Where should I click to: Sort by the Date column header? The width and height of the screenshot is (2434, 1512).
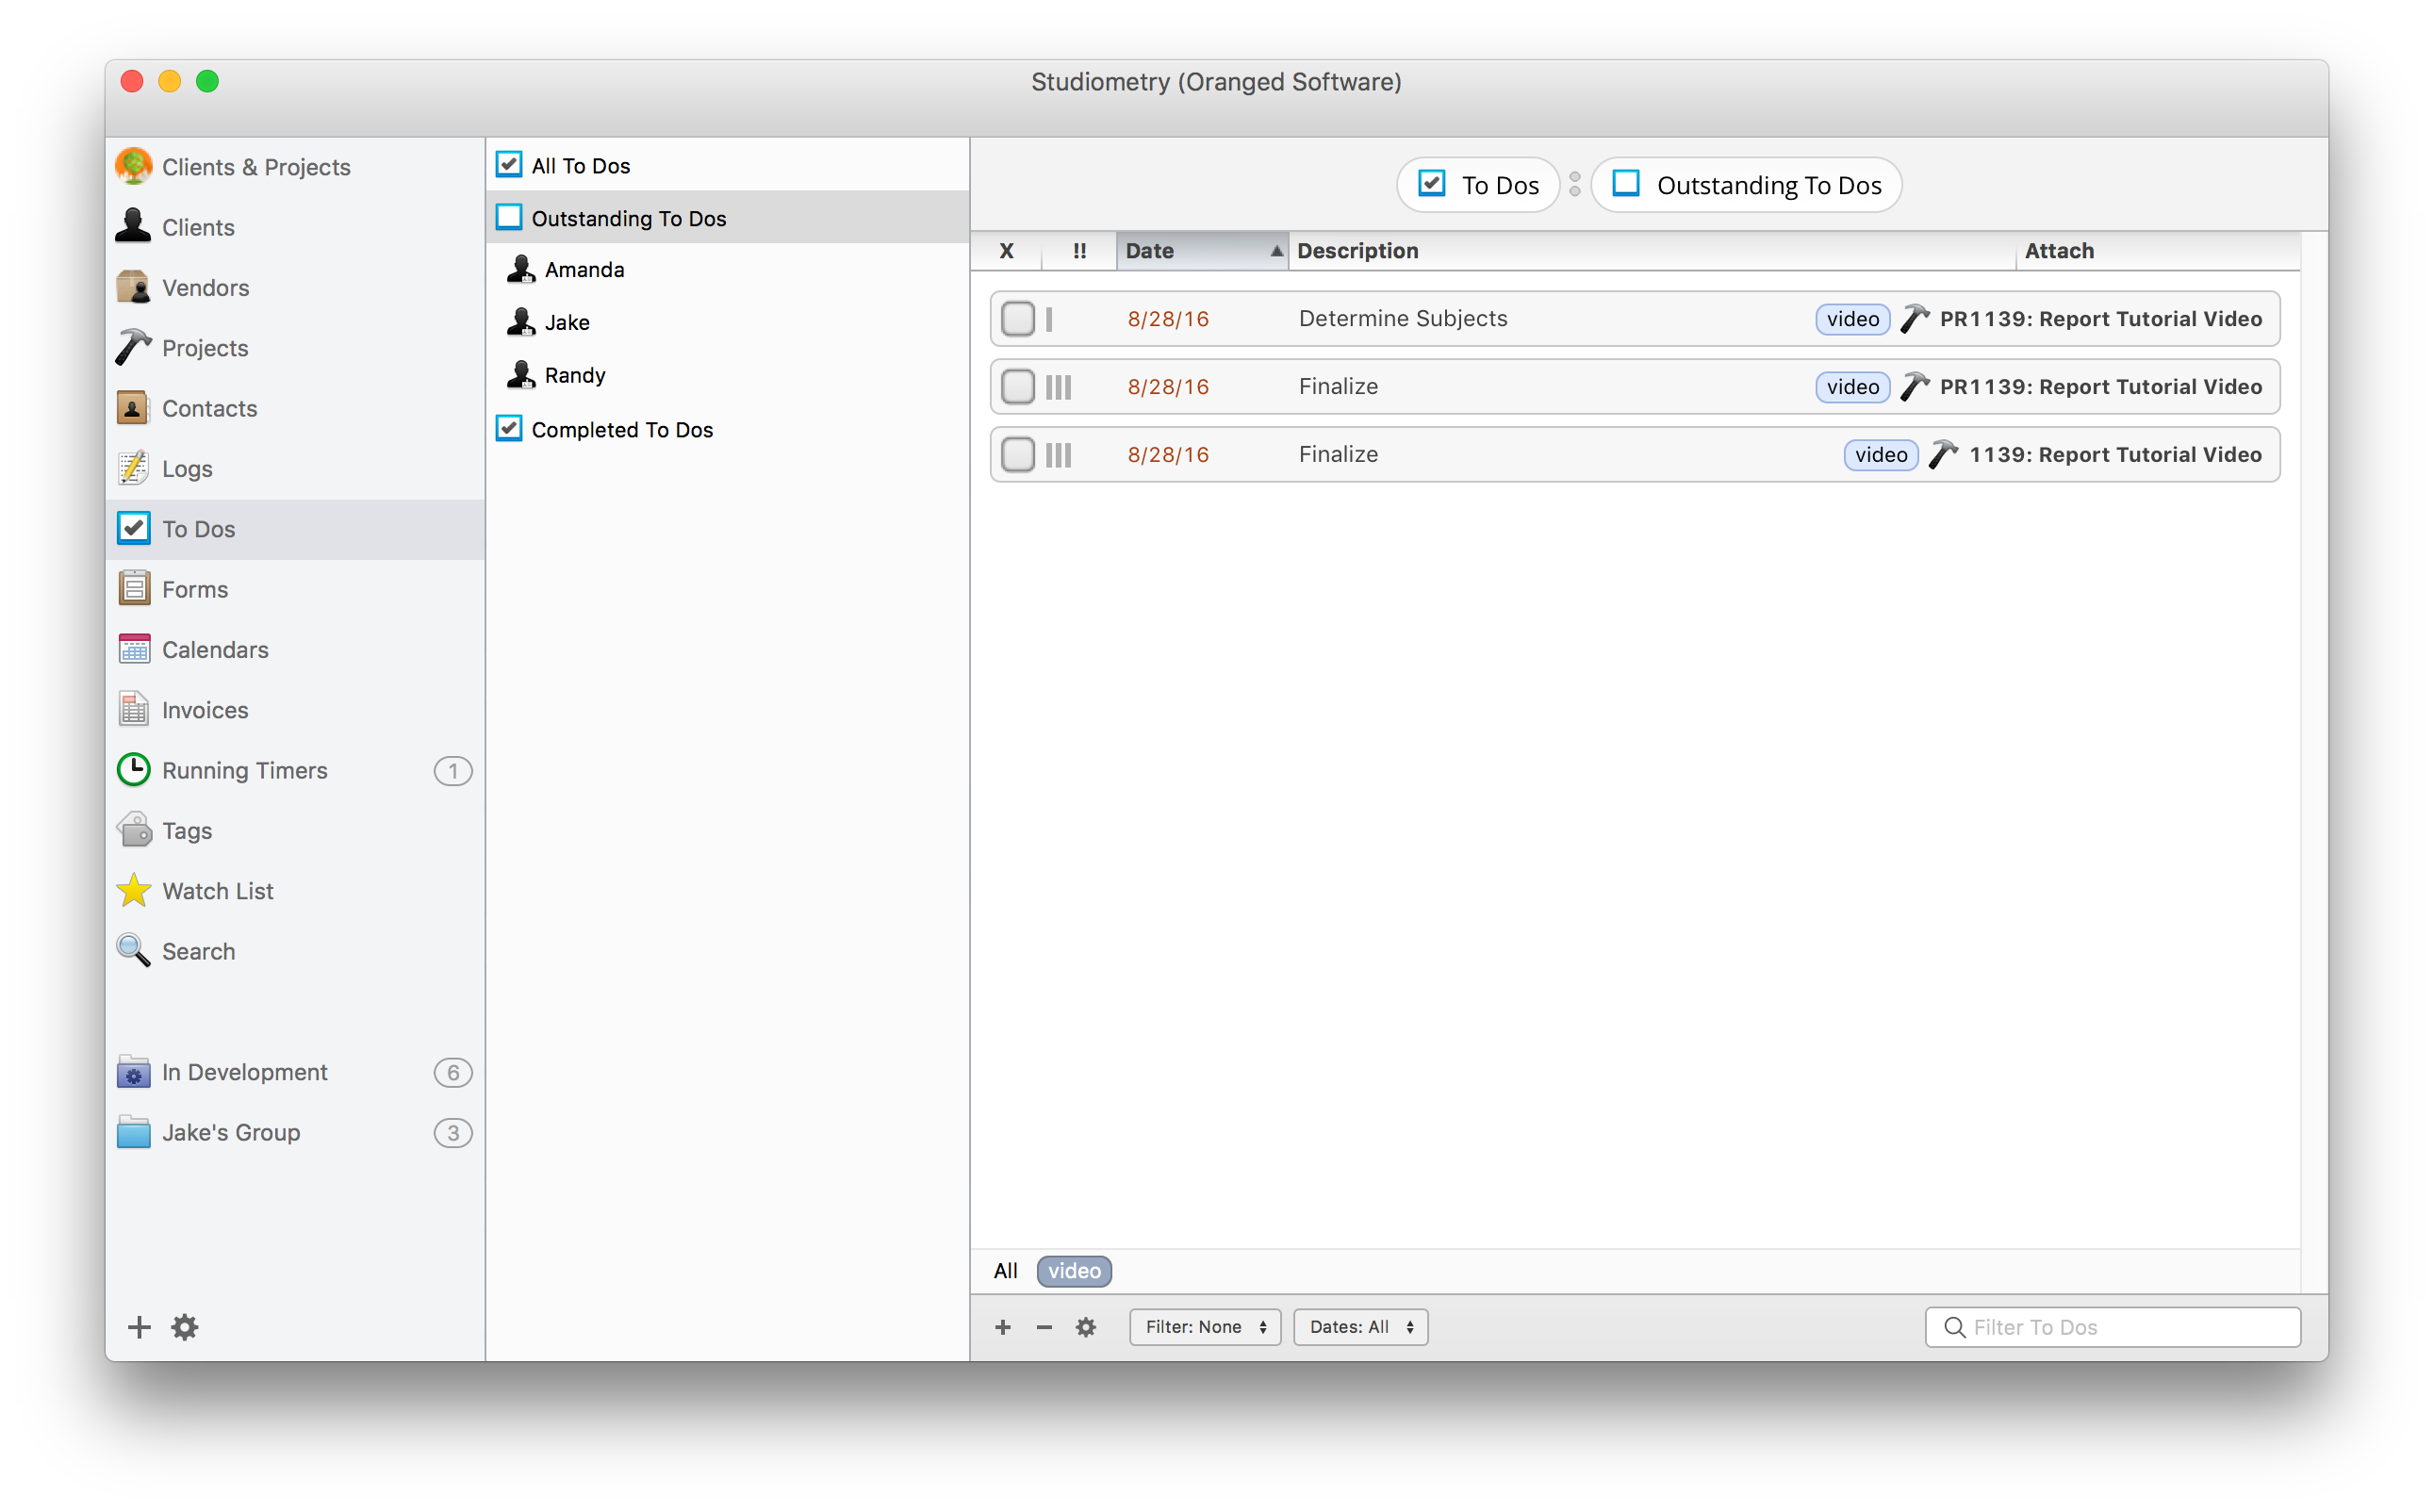click(x=1202, y=251)
